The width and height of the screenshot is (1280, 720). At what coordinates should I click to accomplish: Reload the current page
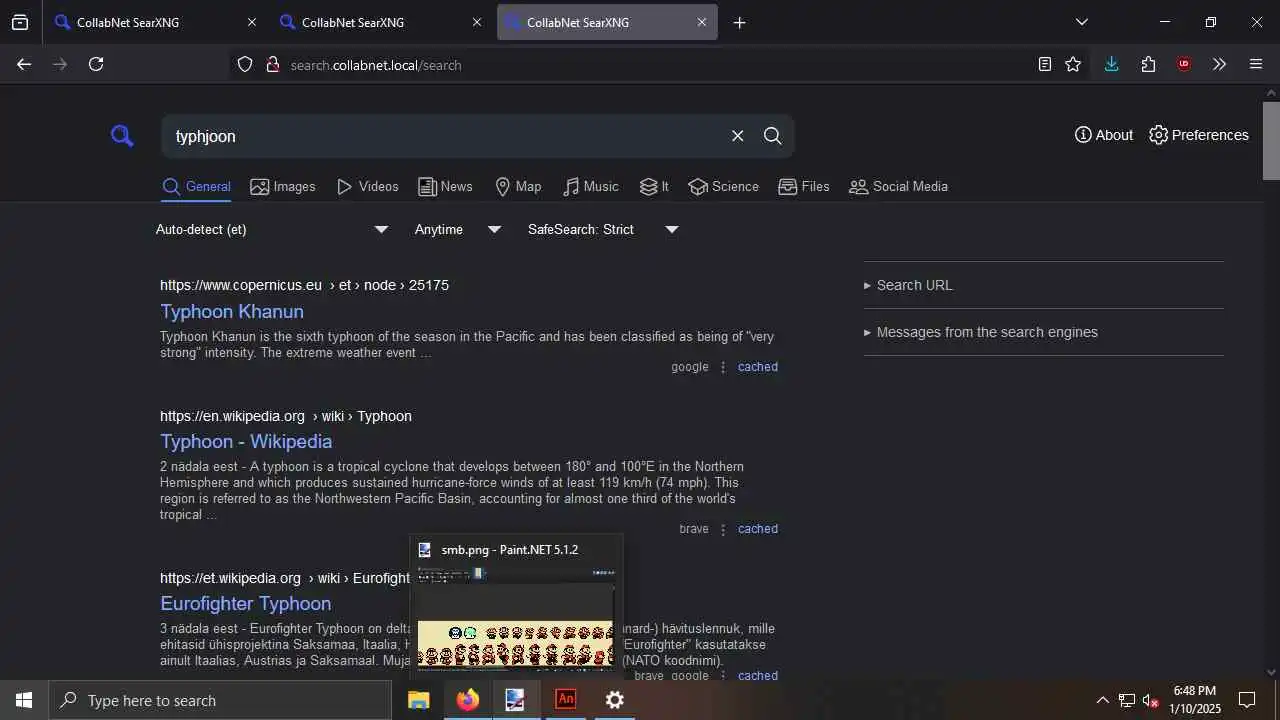[96, 64]
